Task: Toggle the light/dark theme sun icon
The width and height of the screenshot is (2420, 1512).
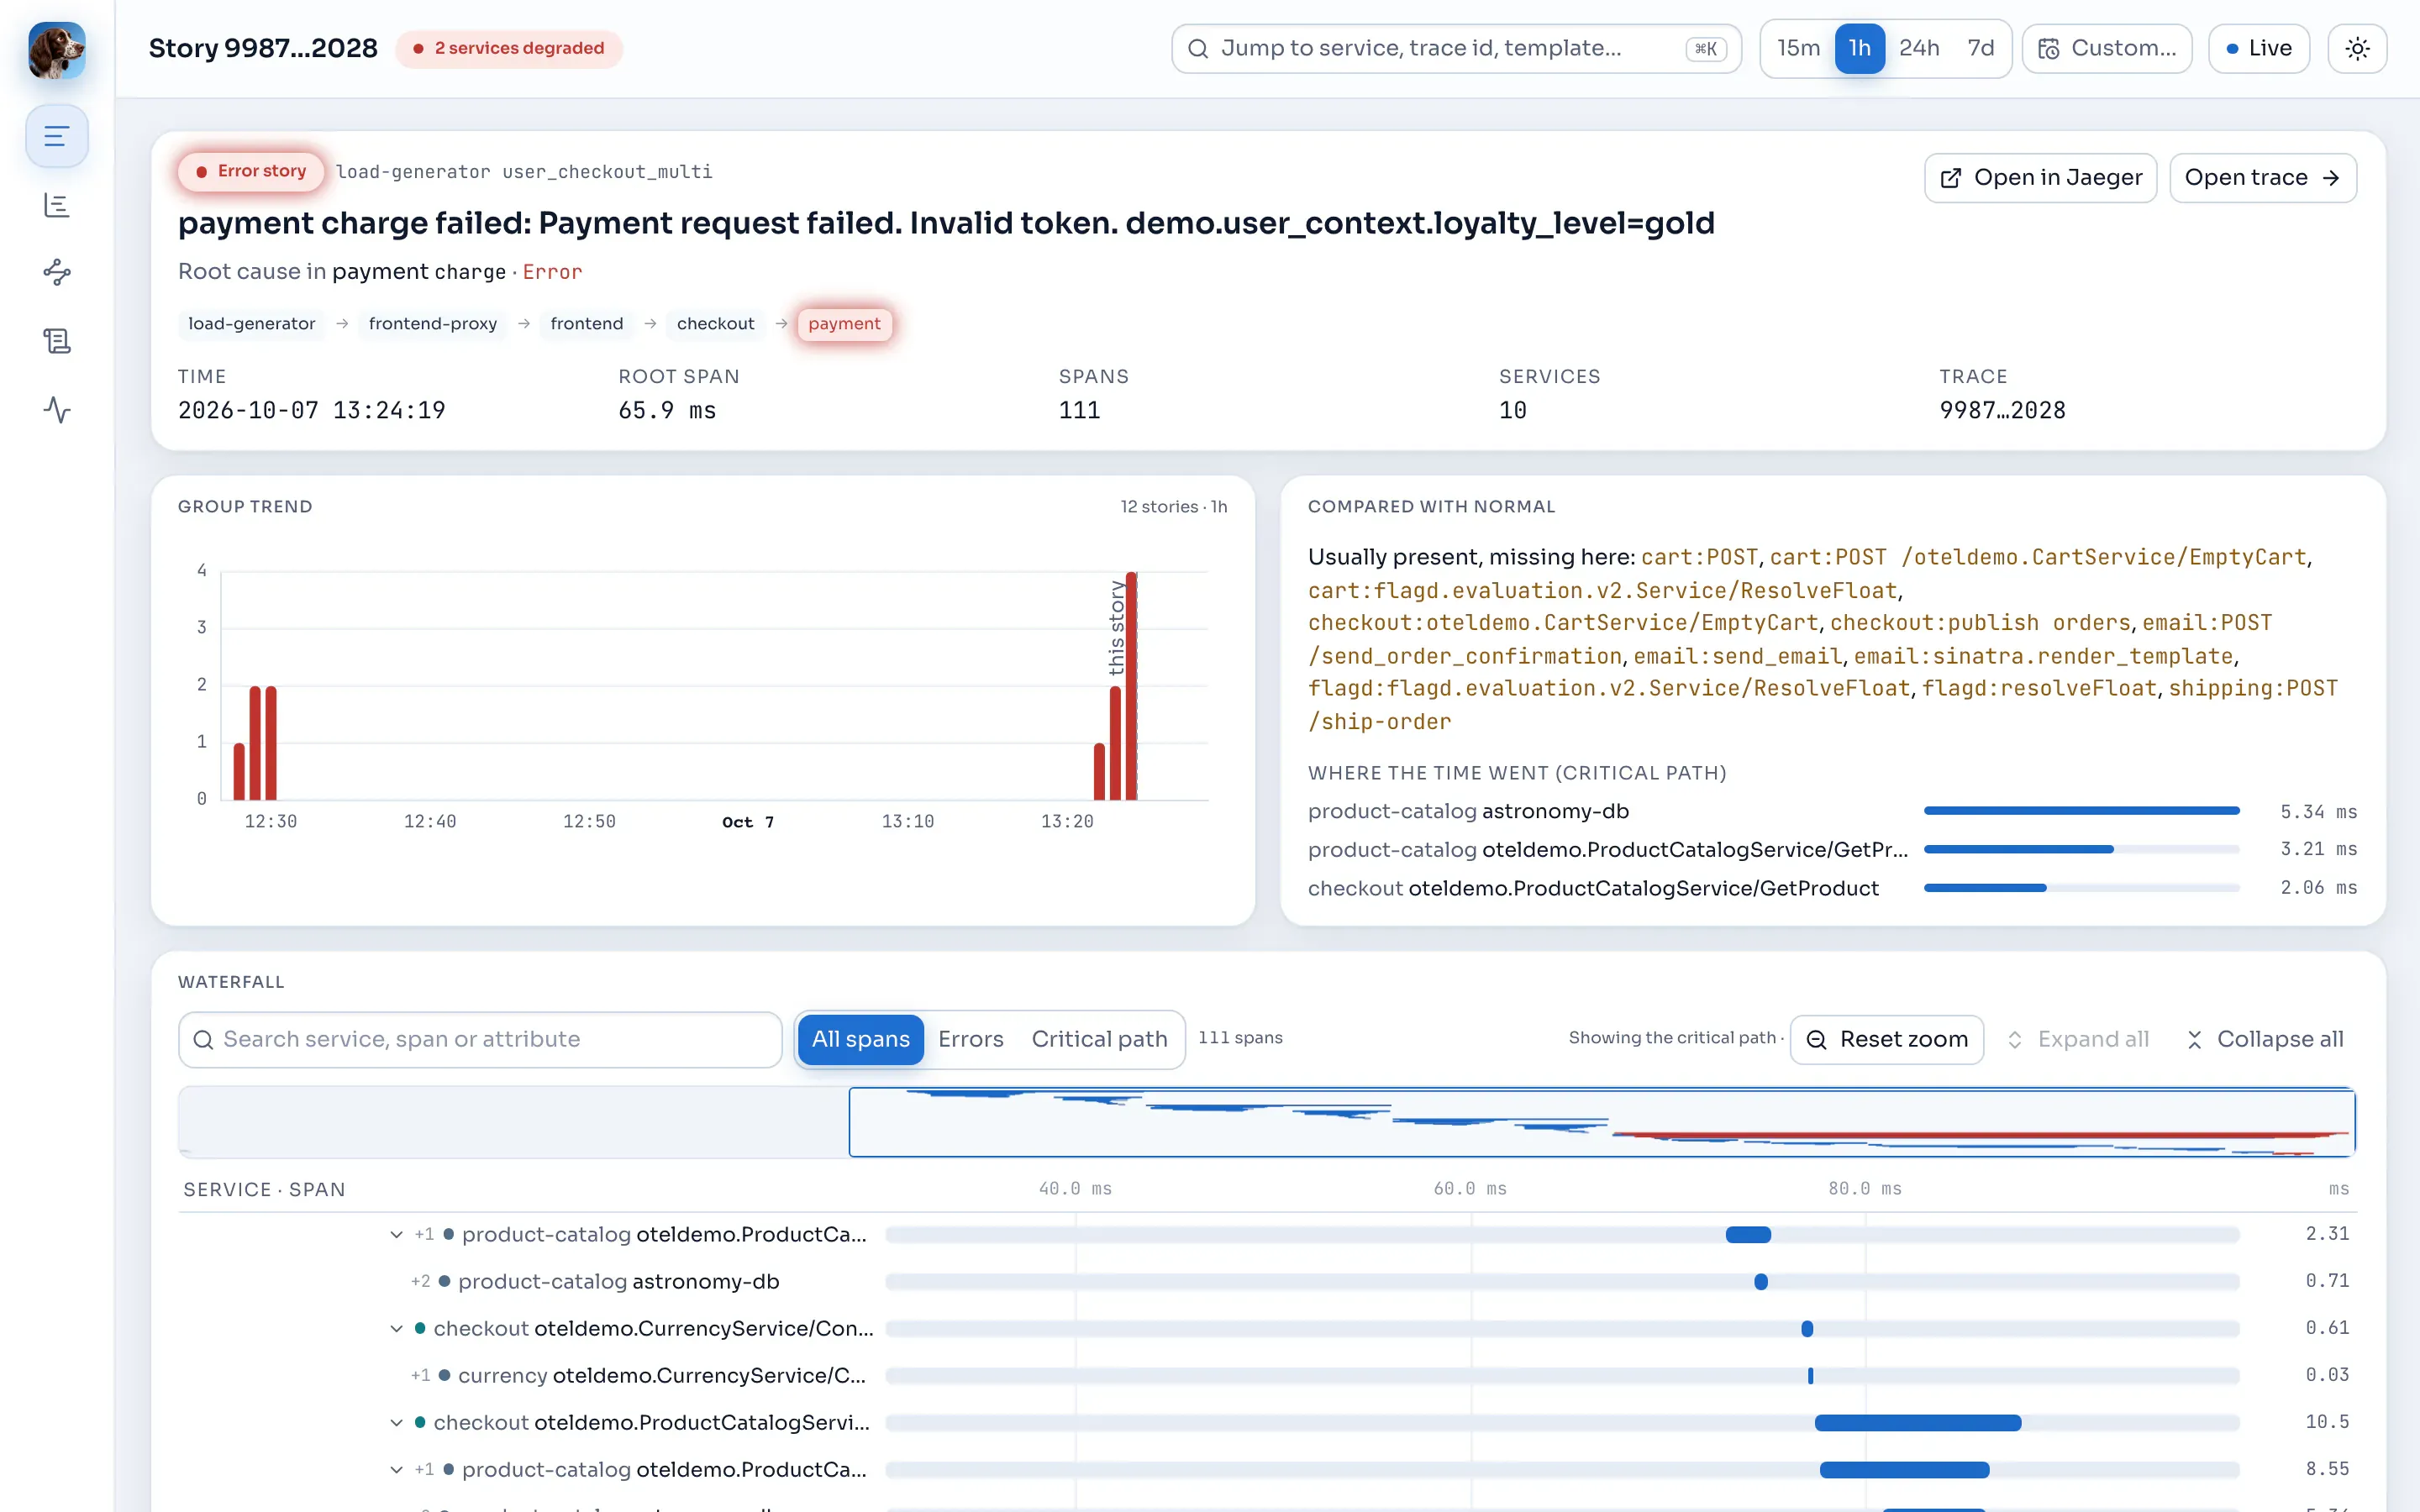Action: coord(2357,49)
